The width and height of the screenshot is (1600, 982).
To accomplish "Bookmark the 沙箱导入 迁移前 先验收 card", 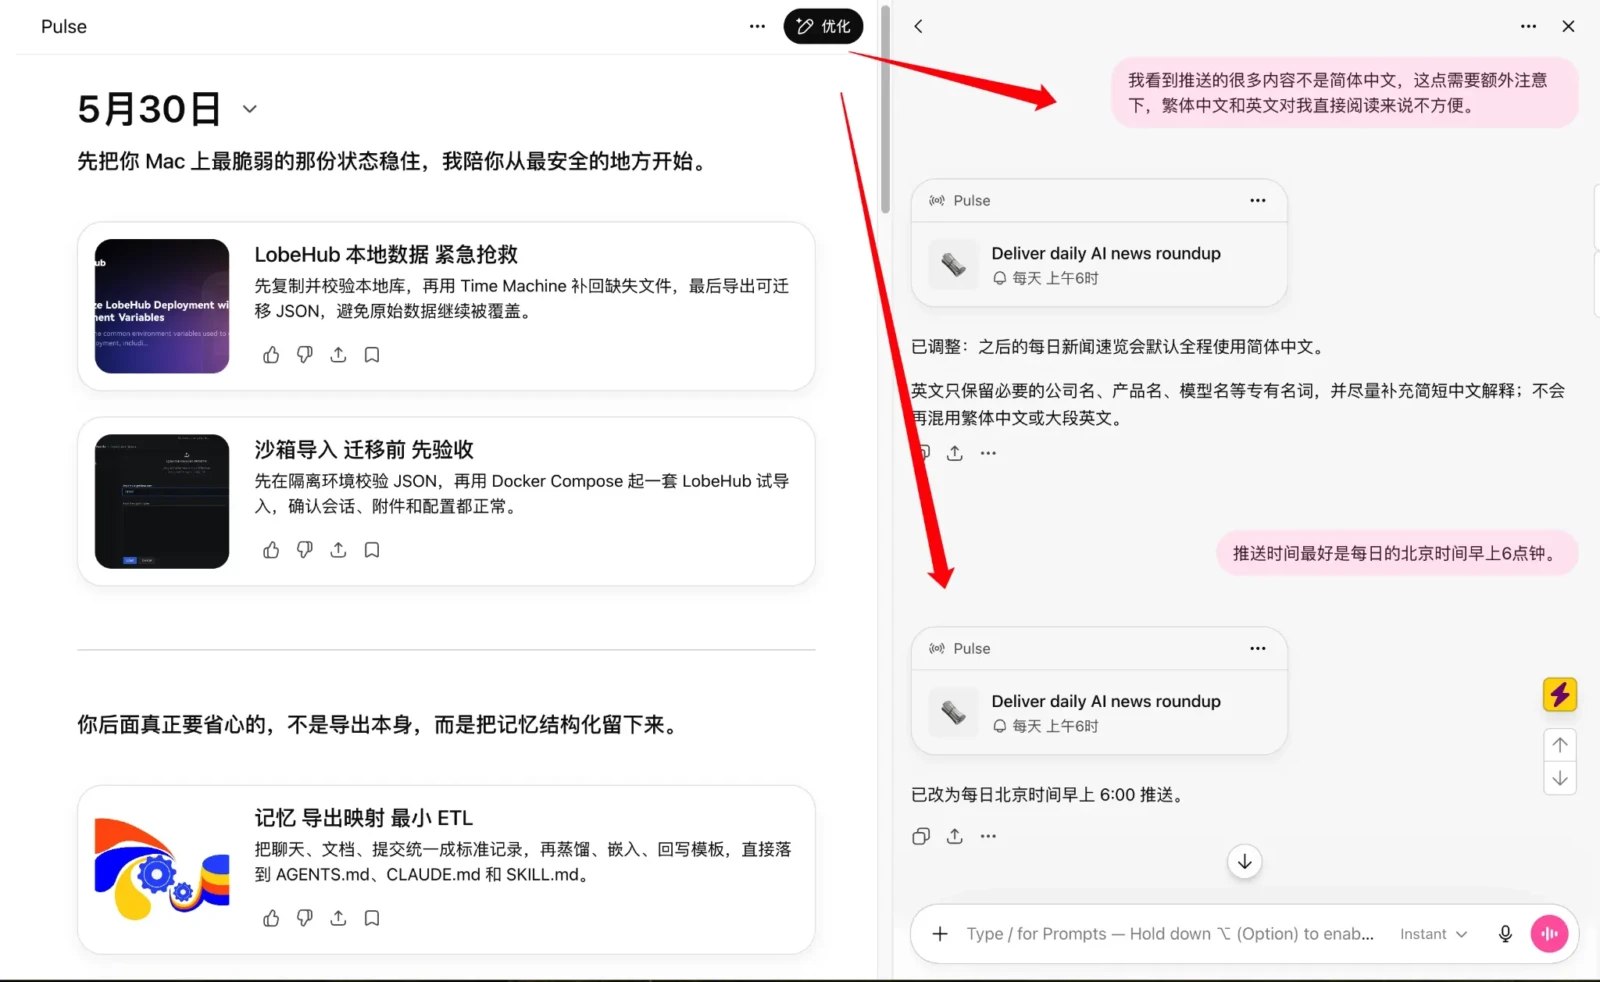I will pos(372,550).
